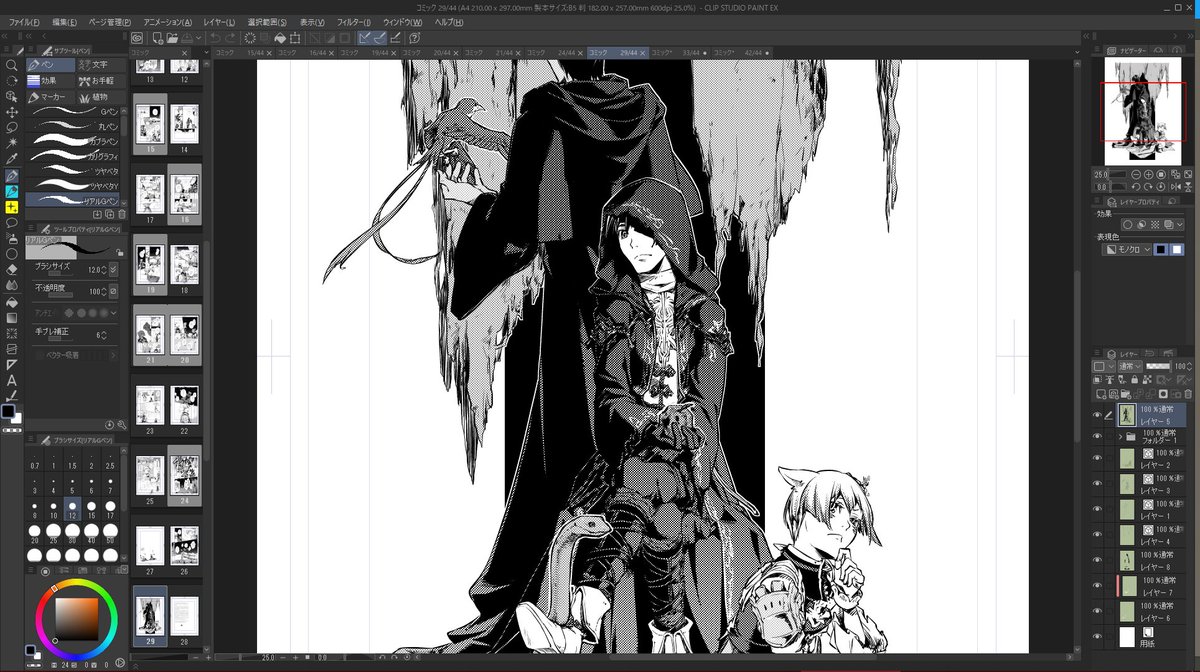Hide レイヤー 7 with eye icon
The height and width of the screenshot is (672, 1200).
[1097, 586]
